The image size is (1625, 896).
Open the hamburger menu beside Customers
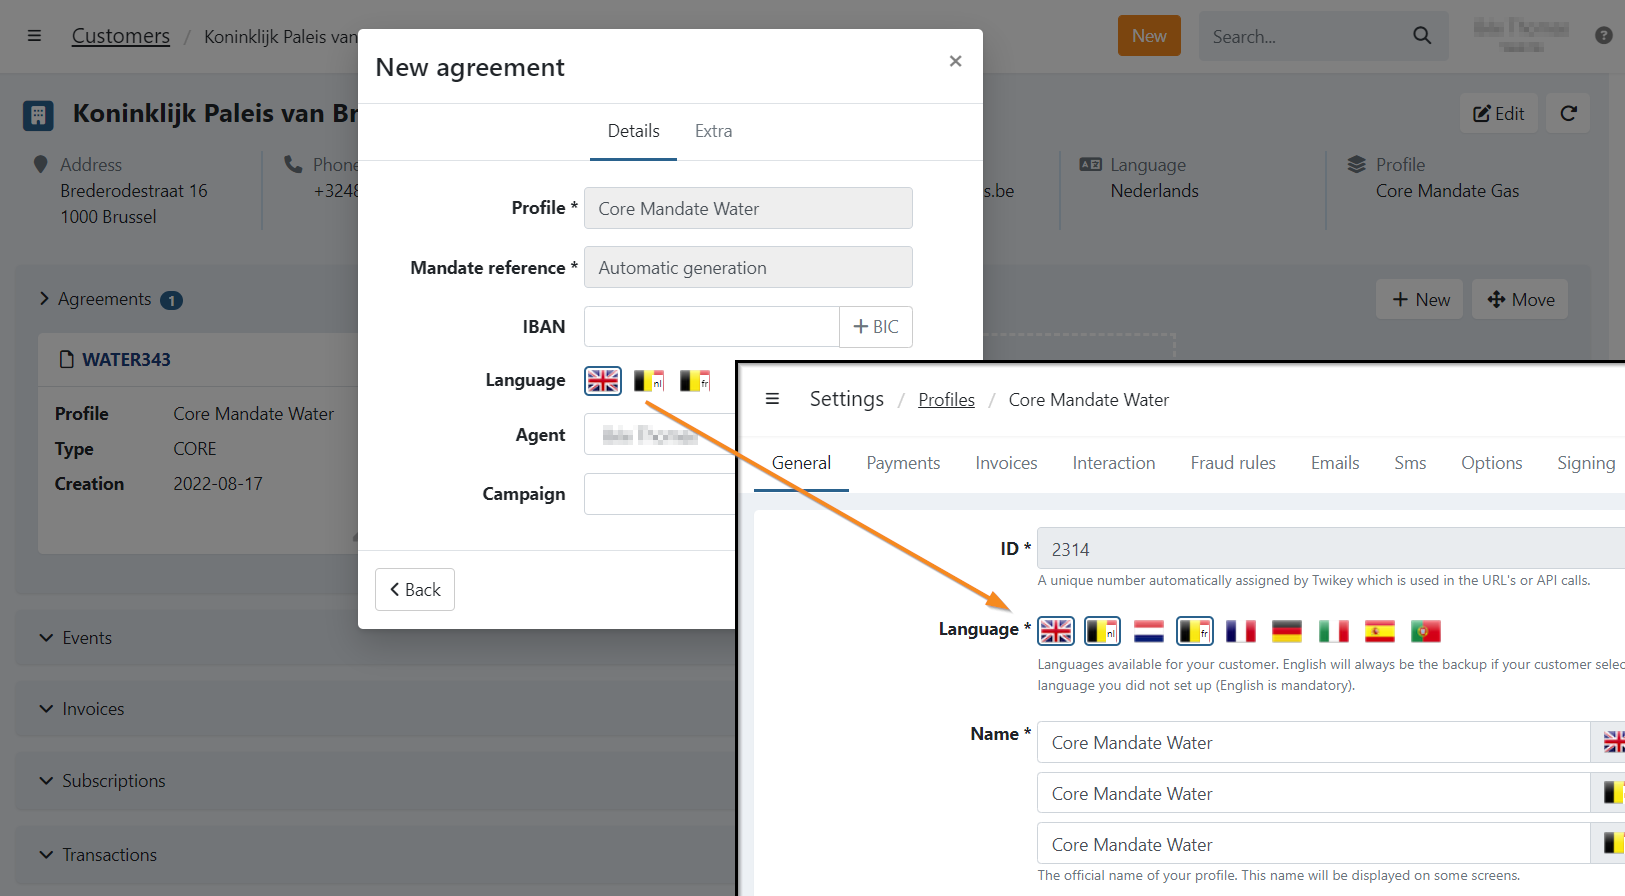34,36
